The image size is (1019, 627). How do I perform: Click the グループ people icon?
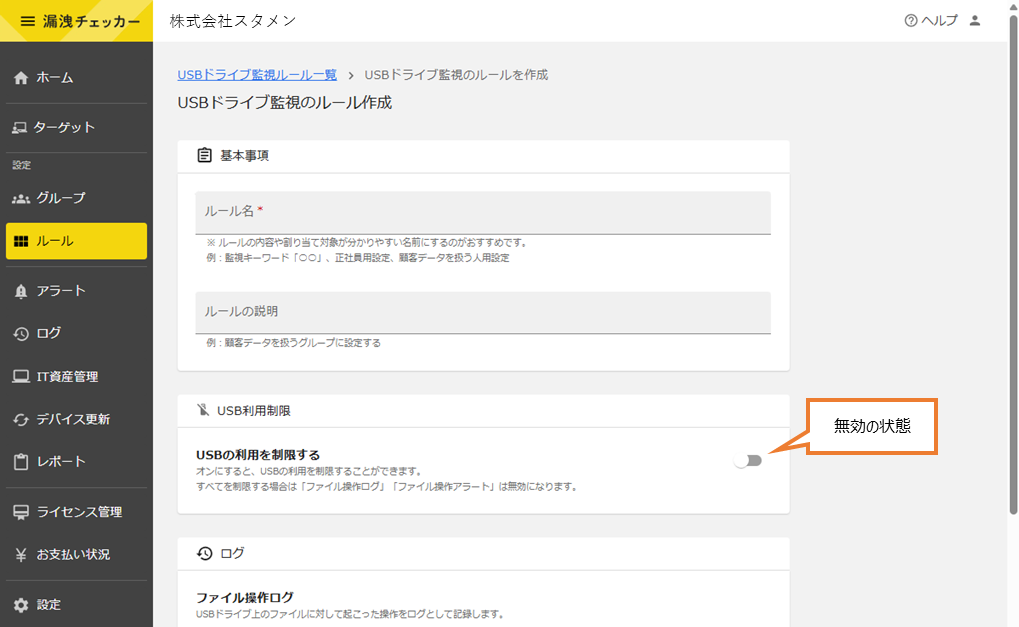click(x=21, y=199)
